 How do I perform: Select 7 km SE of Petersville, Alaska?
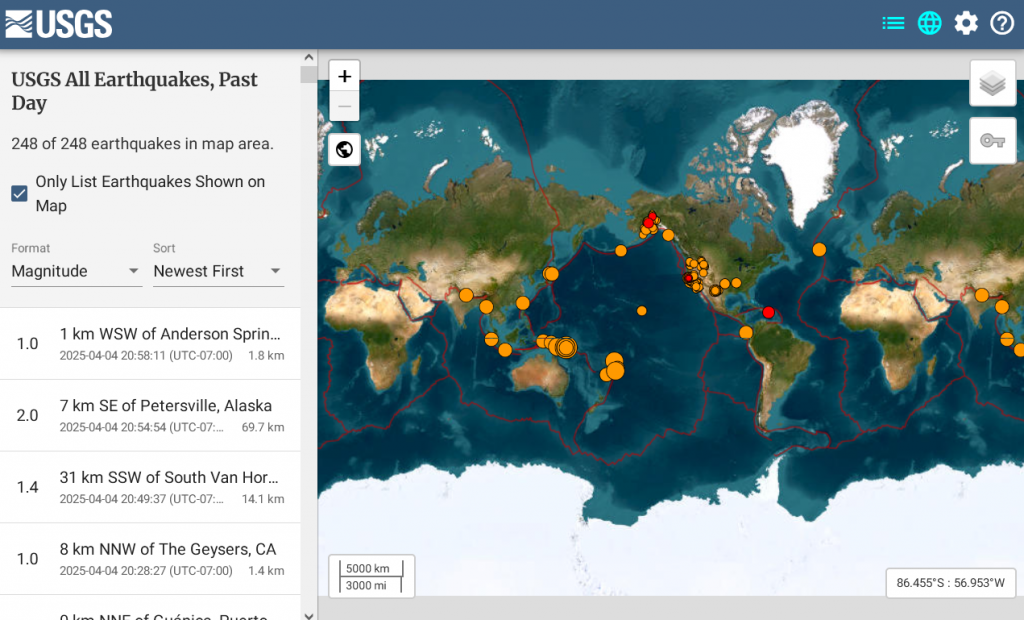pyautogui.click(x=150, y=416)
